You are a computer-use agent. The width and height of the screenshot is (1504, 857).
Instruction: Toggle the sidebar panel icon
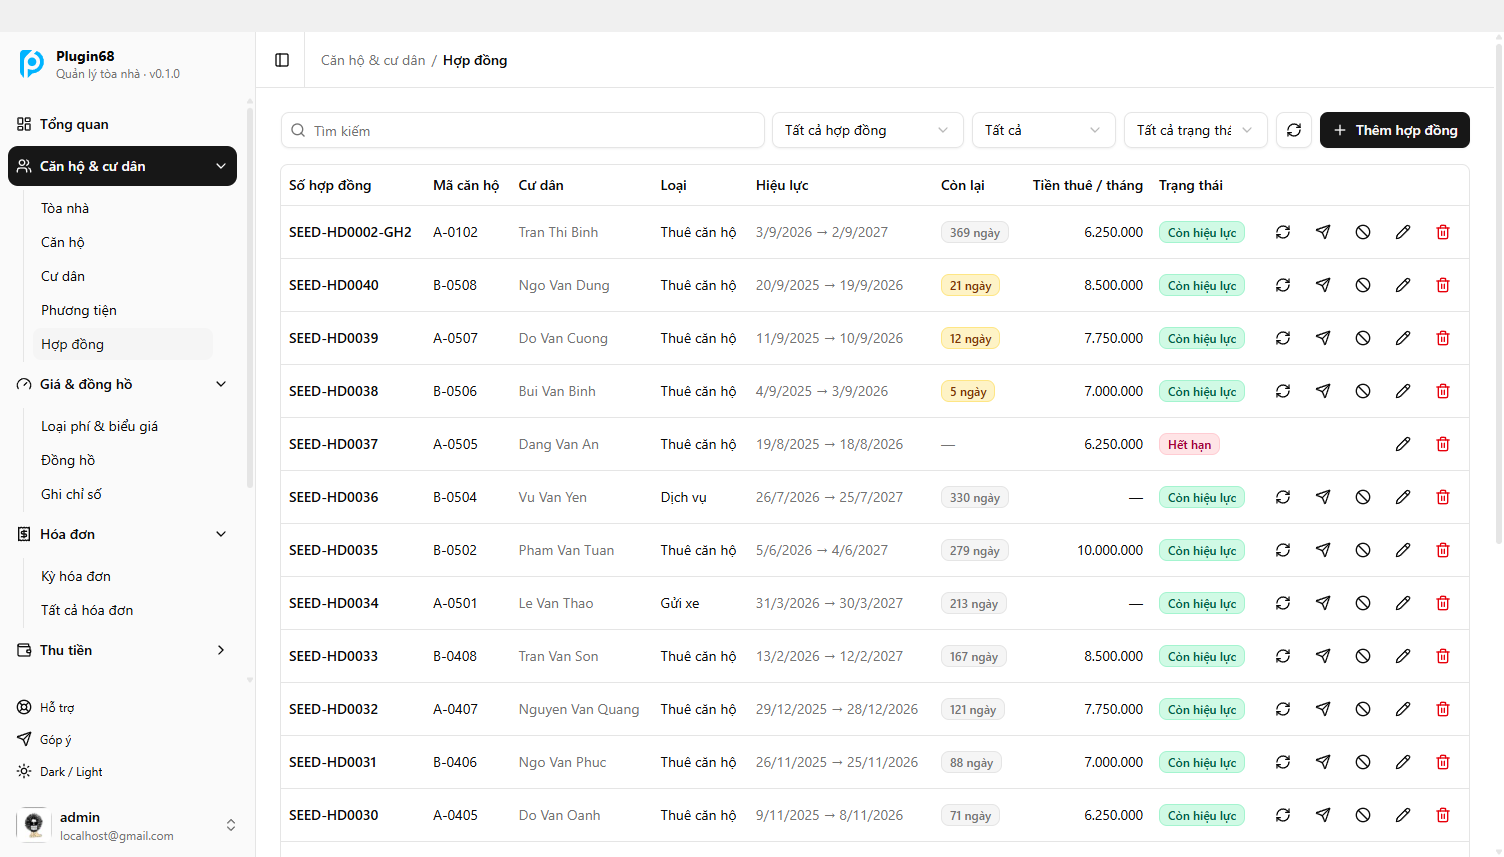(282, 60)
